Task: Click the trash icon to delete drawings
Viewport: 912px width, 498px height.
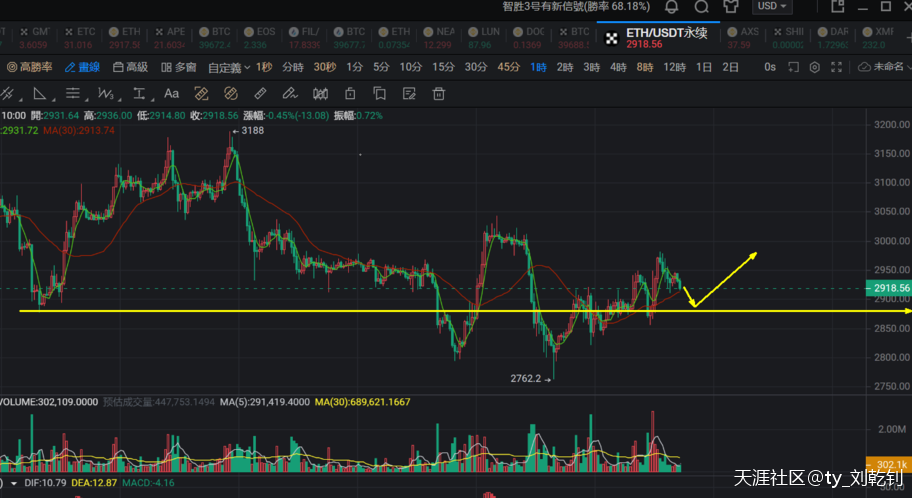Action: pos(438,94)
